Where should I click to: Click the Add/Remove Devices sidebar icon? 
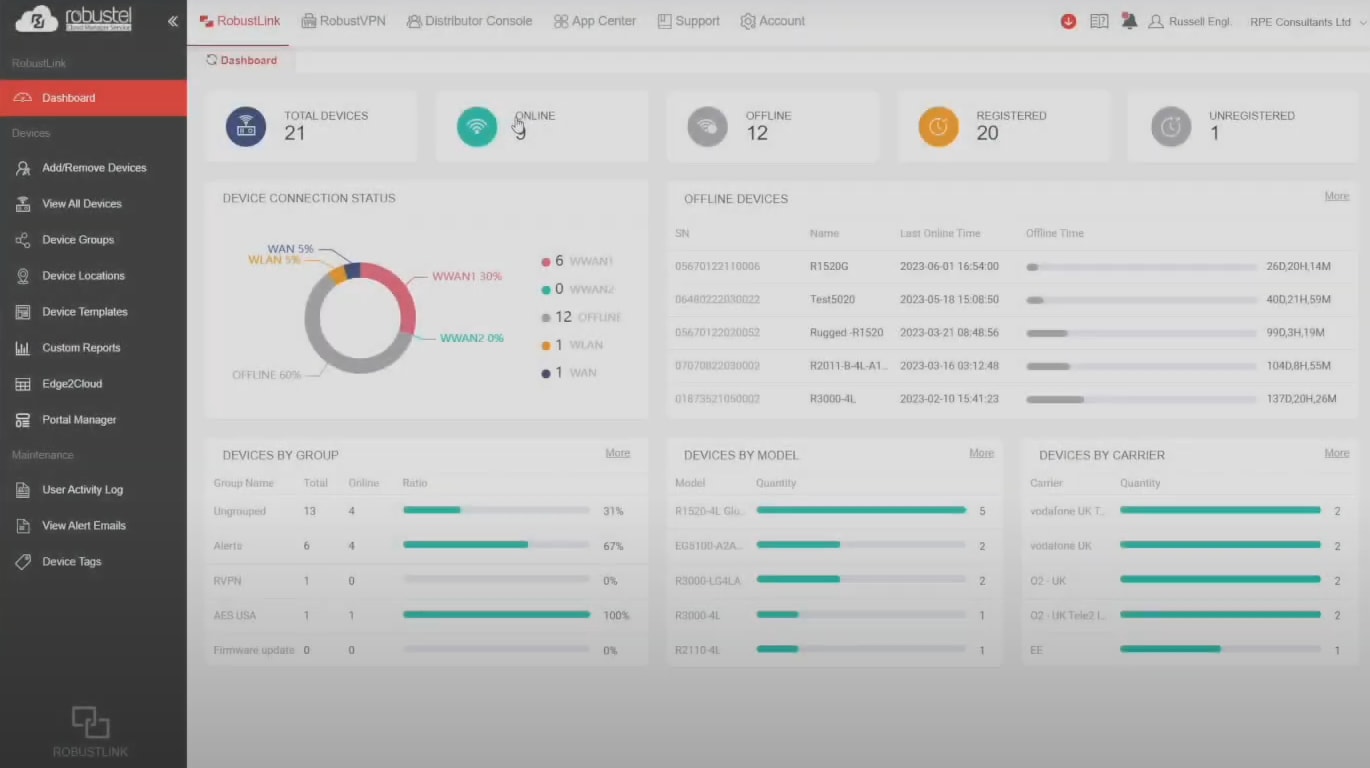[x=23, y=168]
